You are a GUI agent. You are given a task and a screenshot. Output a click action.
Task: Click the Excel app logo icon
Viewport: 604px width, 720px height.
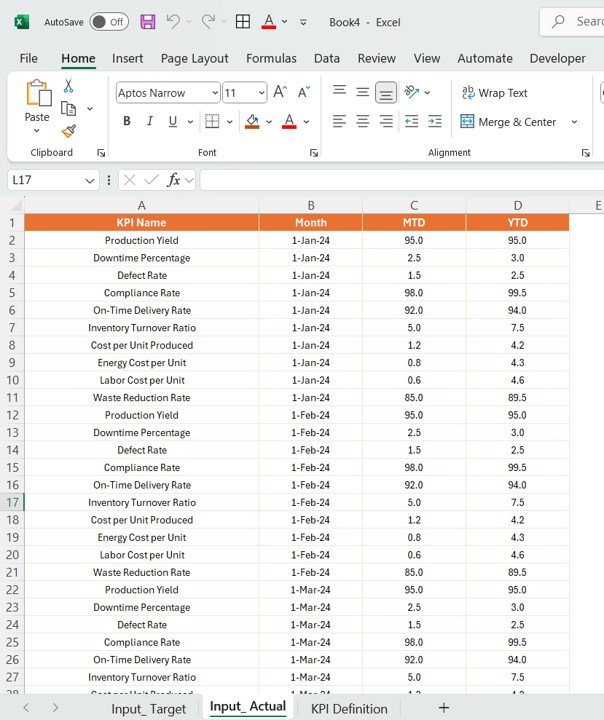pos(21,22)
